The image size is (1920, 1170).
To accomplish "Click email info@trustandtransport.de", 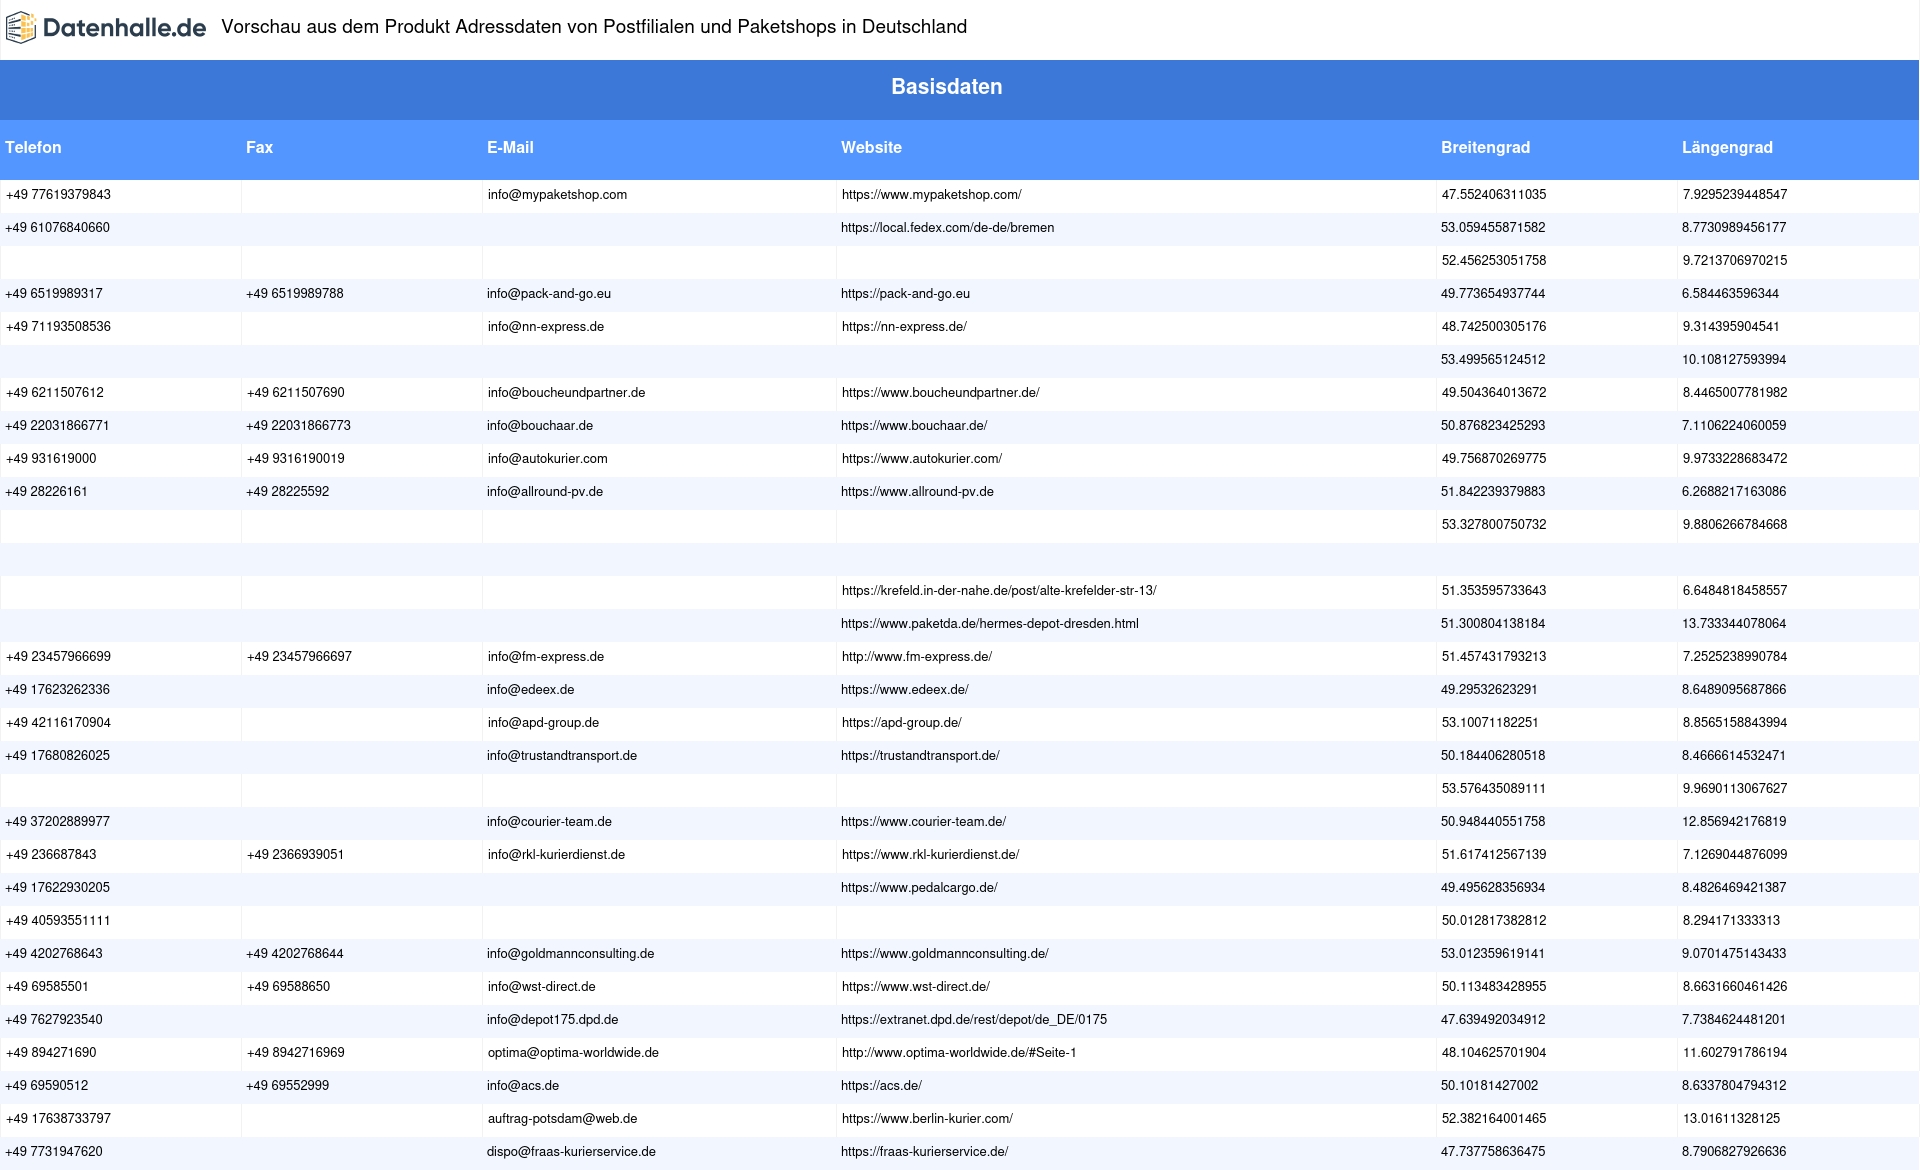I will tap(562, 756).
